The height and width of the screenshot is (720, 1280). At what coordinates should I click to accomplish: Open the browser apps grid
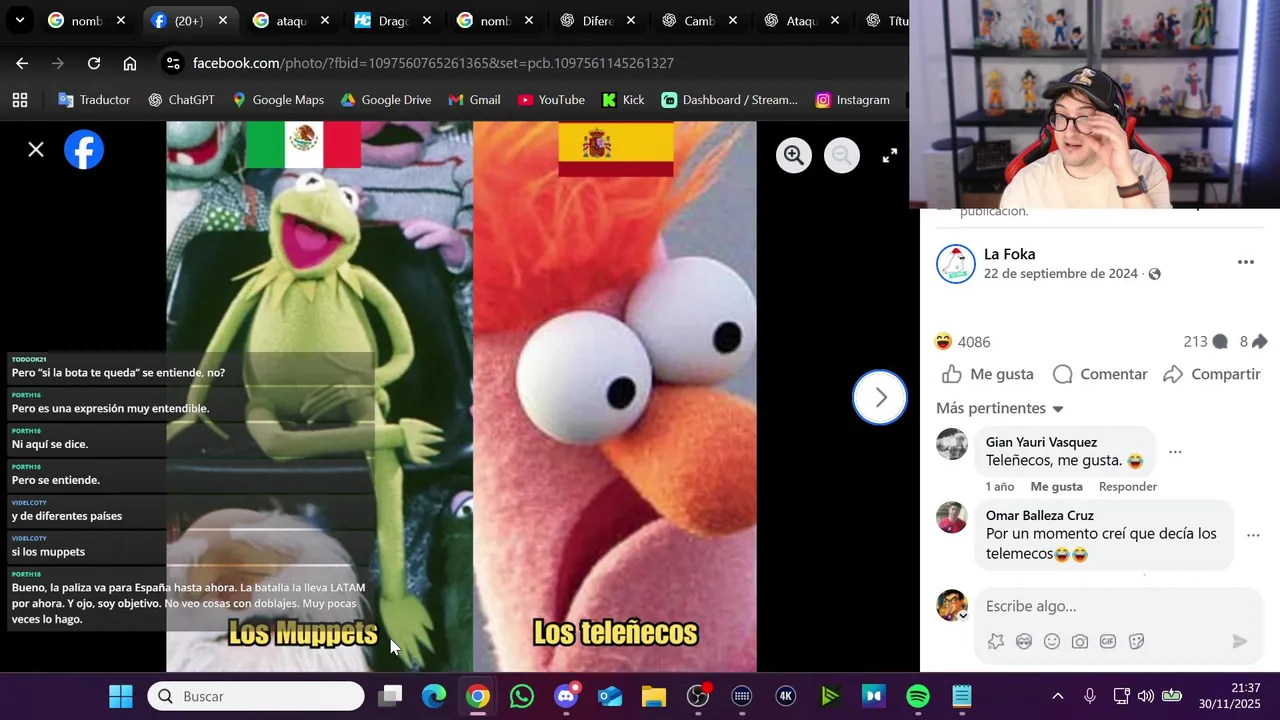coord(20,100)
